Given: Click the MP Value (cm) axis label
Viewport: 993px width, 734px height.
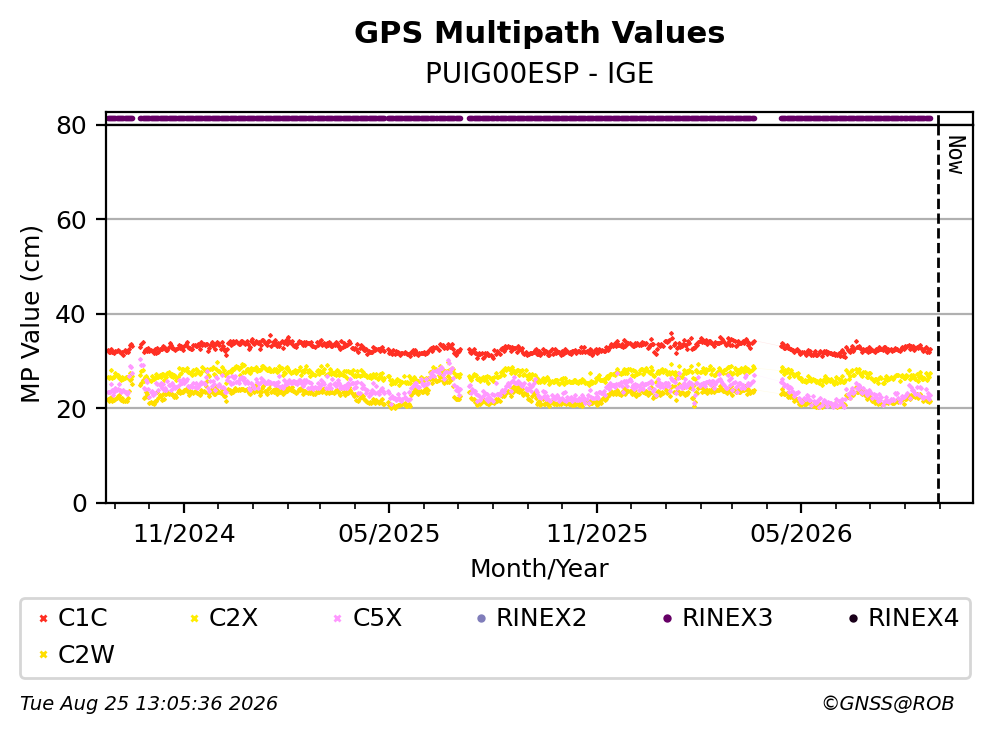Looking at the screenshot, I should click(30, 314).
